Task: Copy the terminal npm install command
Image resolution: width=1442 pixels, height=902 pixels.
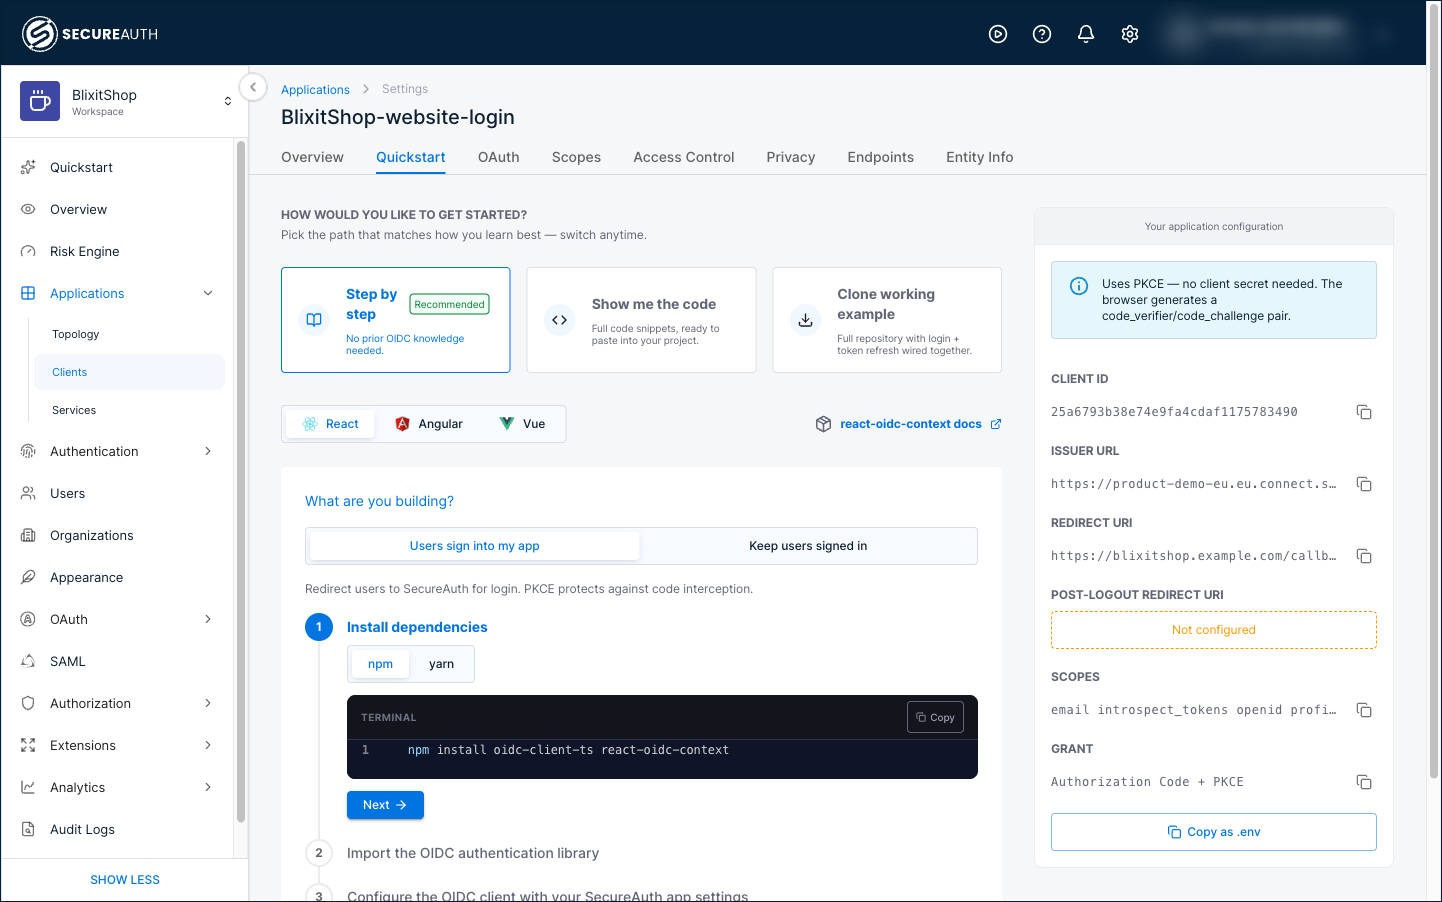Action: (935, 717)
